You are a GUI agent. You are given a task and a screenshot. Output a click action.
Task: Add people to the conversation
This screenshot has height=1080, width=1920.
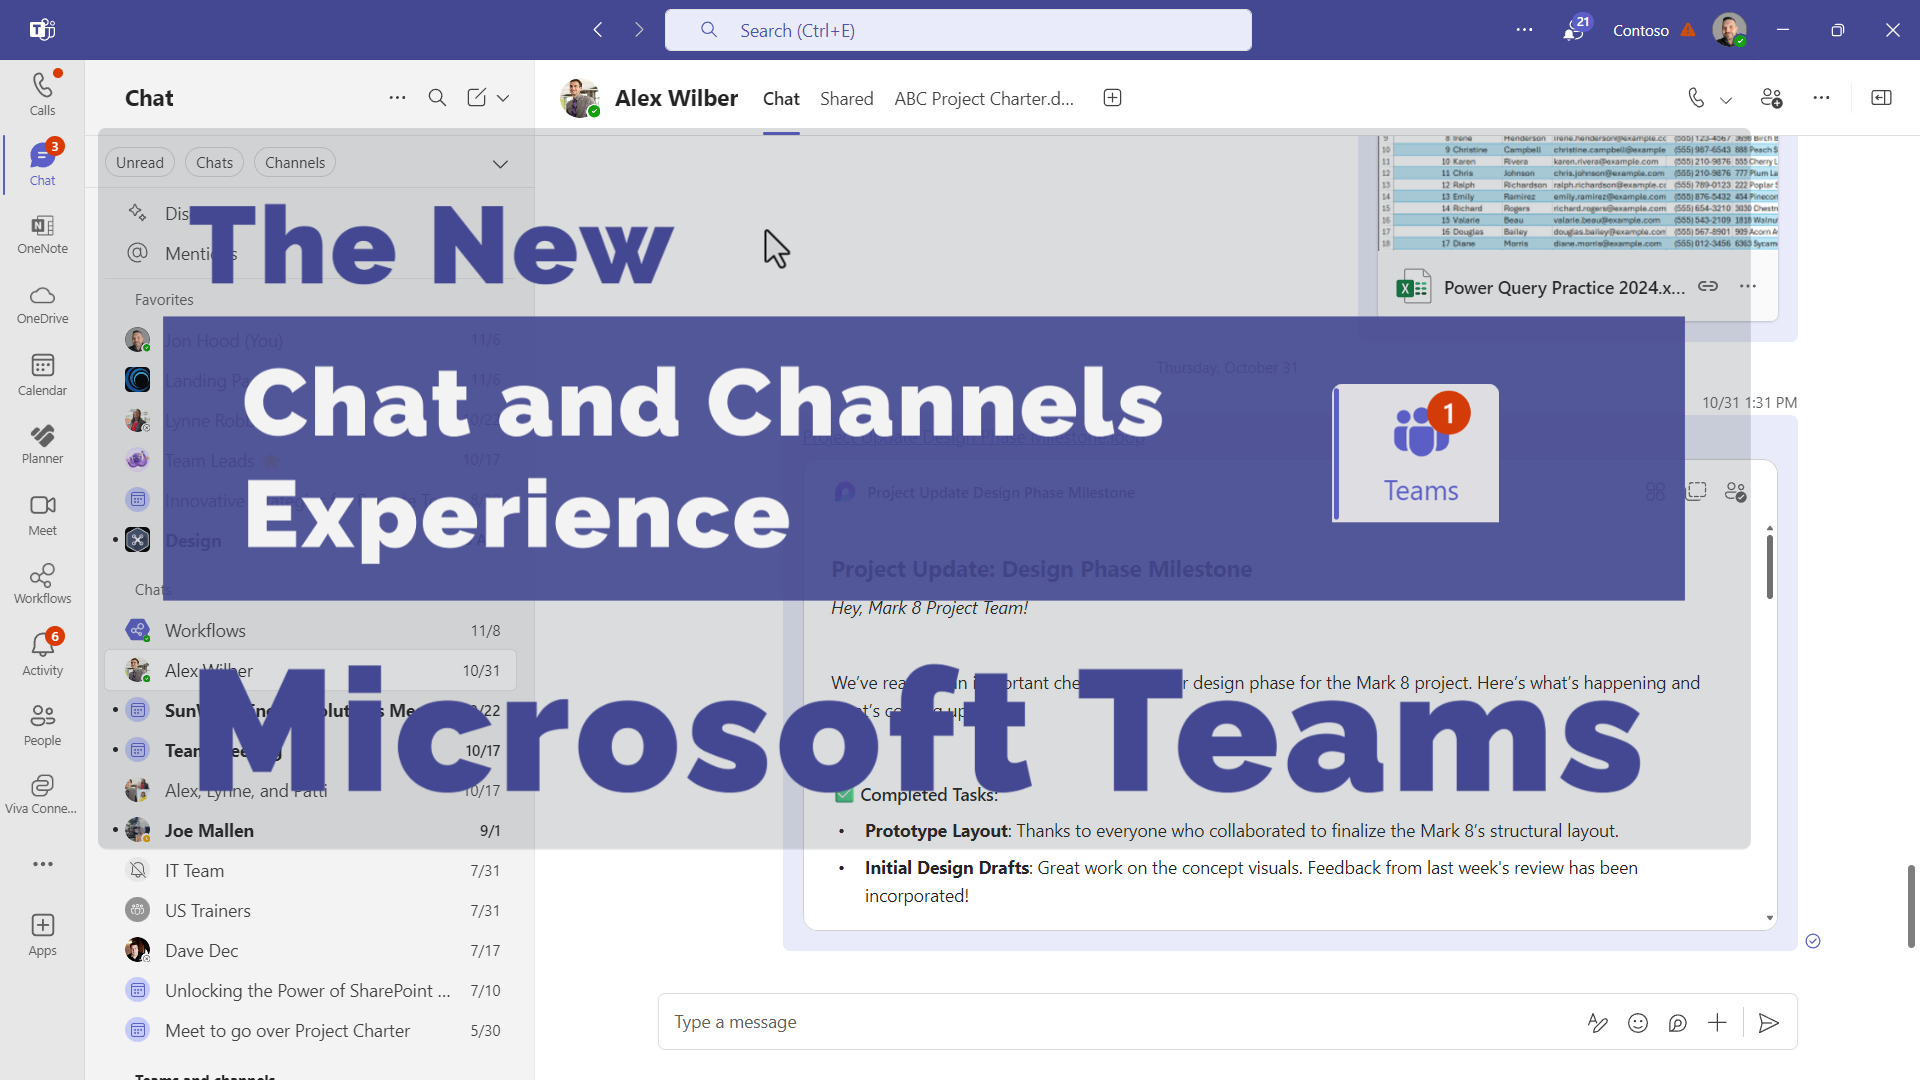1772,97
